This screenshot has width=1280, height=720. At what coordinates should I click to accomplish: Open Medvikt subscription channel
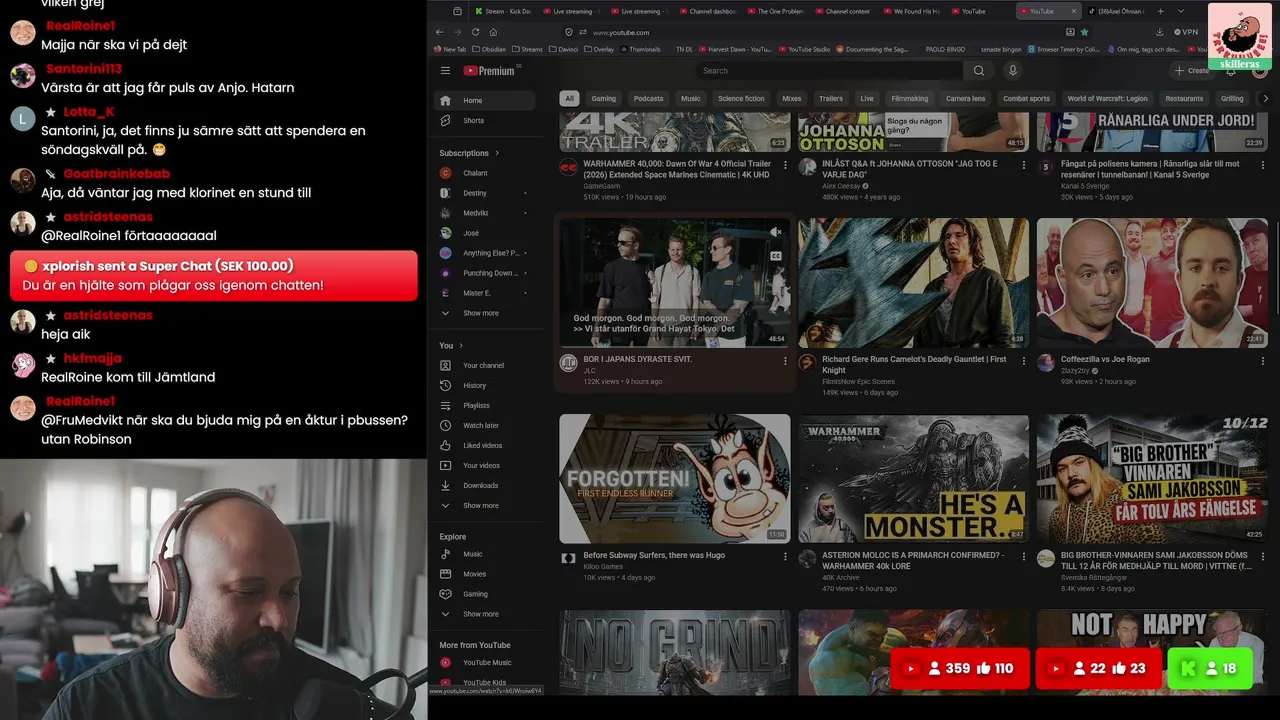(485, 213)
